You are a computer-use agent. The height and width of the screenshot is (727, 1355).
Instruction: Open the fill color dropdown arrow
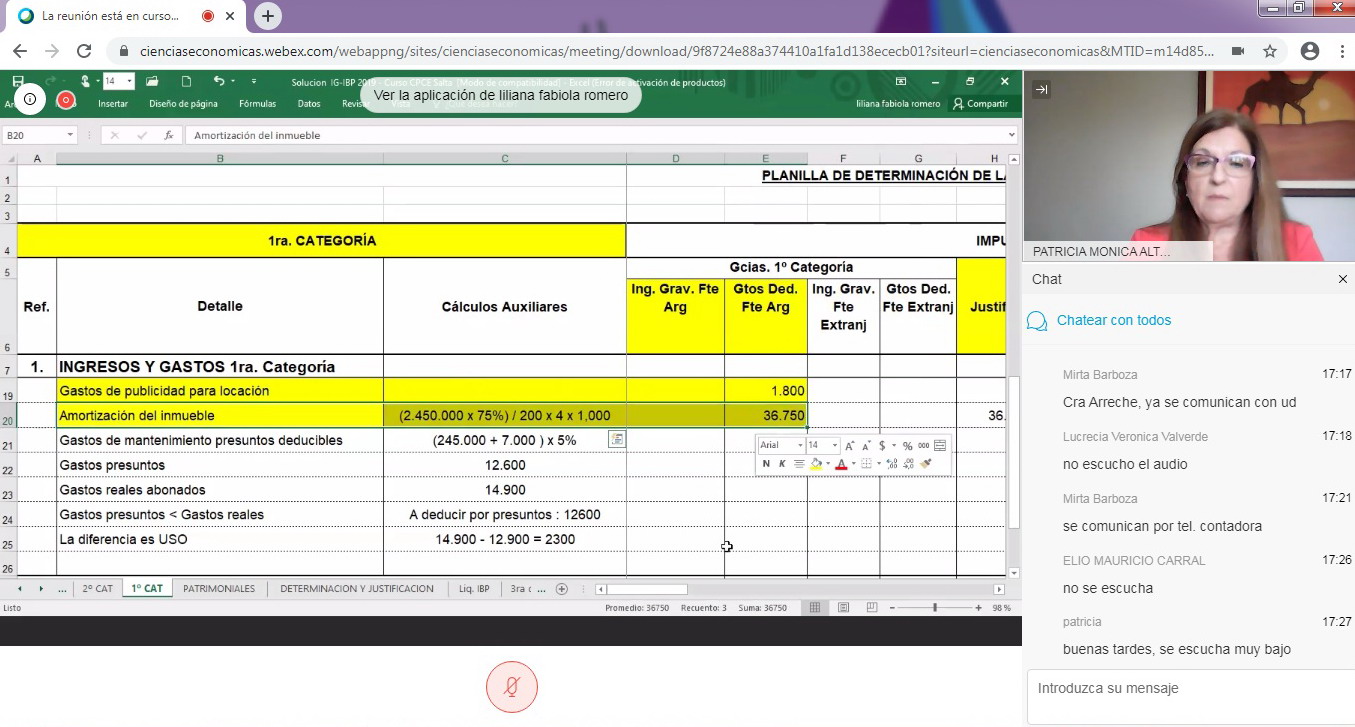click(x=828, y=464)
